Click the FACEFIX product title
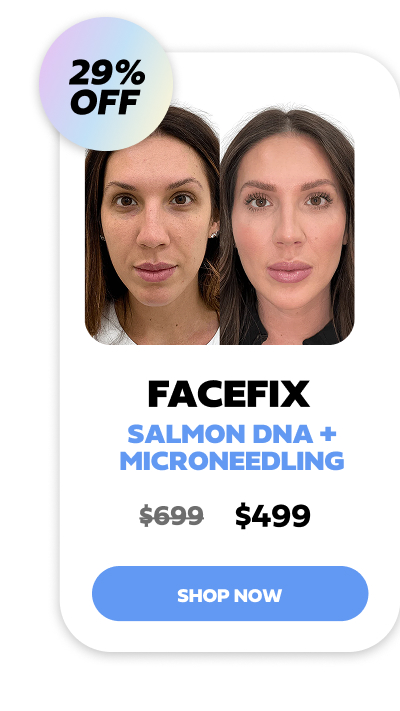The image size is (400, 711). [x=229, y=394]
